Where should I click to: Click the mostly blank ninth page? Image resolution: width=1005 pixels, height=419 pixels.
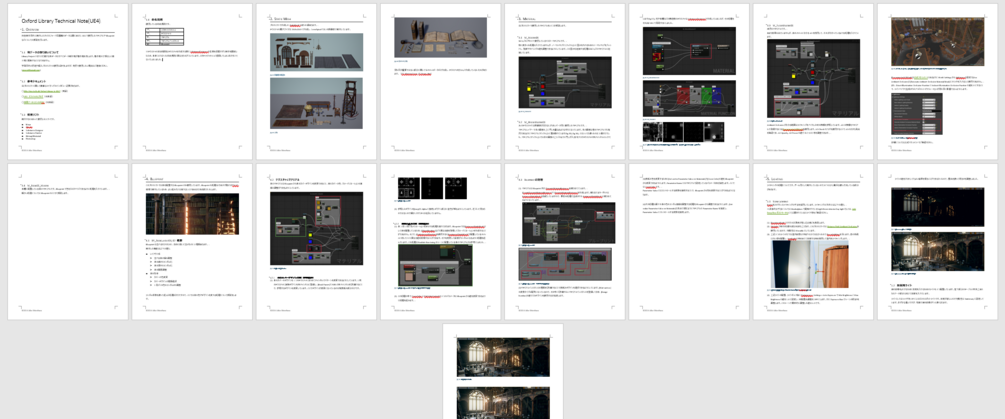coord(68,242)
